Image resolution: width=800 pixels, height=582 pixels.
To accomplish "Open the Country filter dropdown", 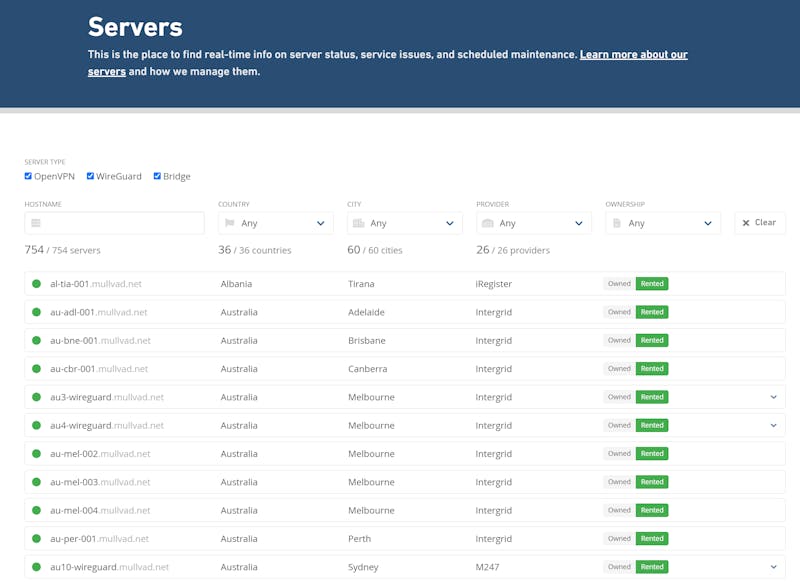I will (x=276, y=223).
